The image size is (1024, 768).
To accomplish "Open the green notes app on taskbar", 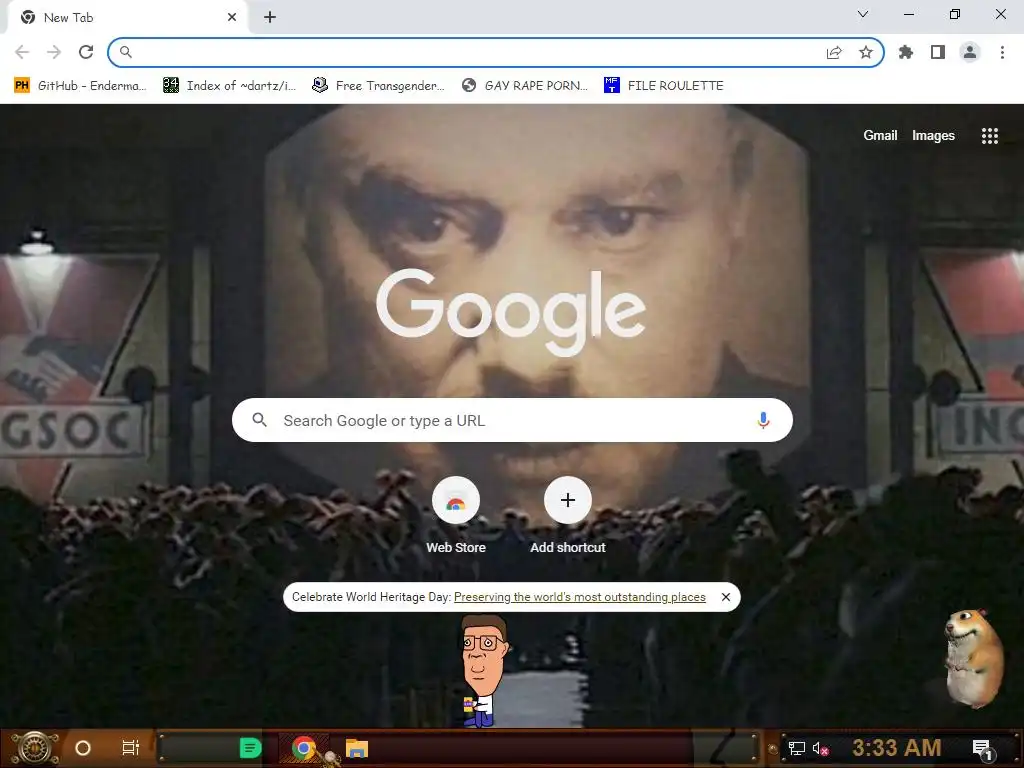I will coord(250,748).
